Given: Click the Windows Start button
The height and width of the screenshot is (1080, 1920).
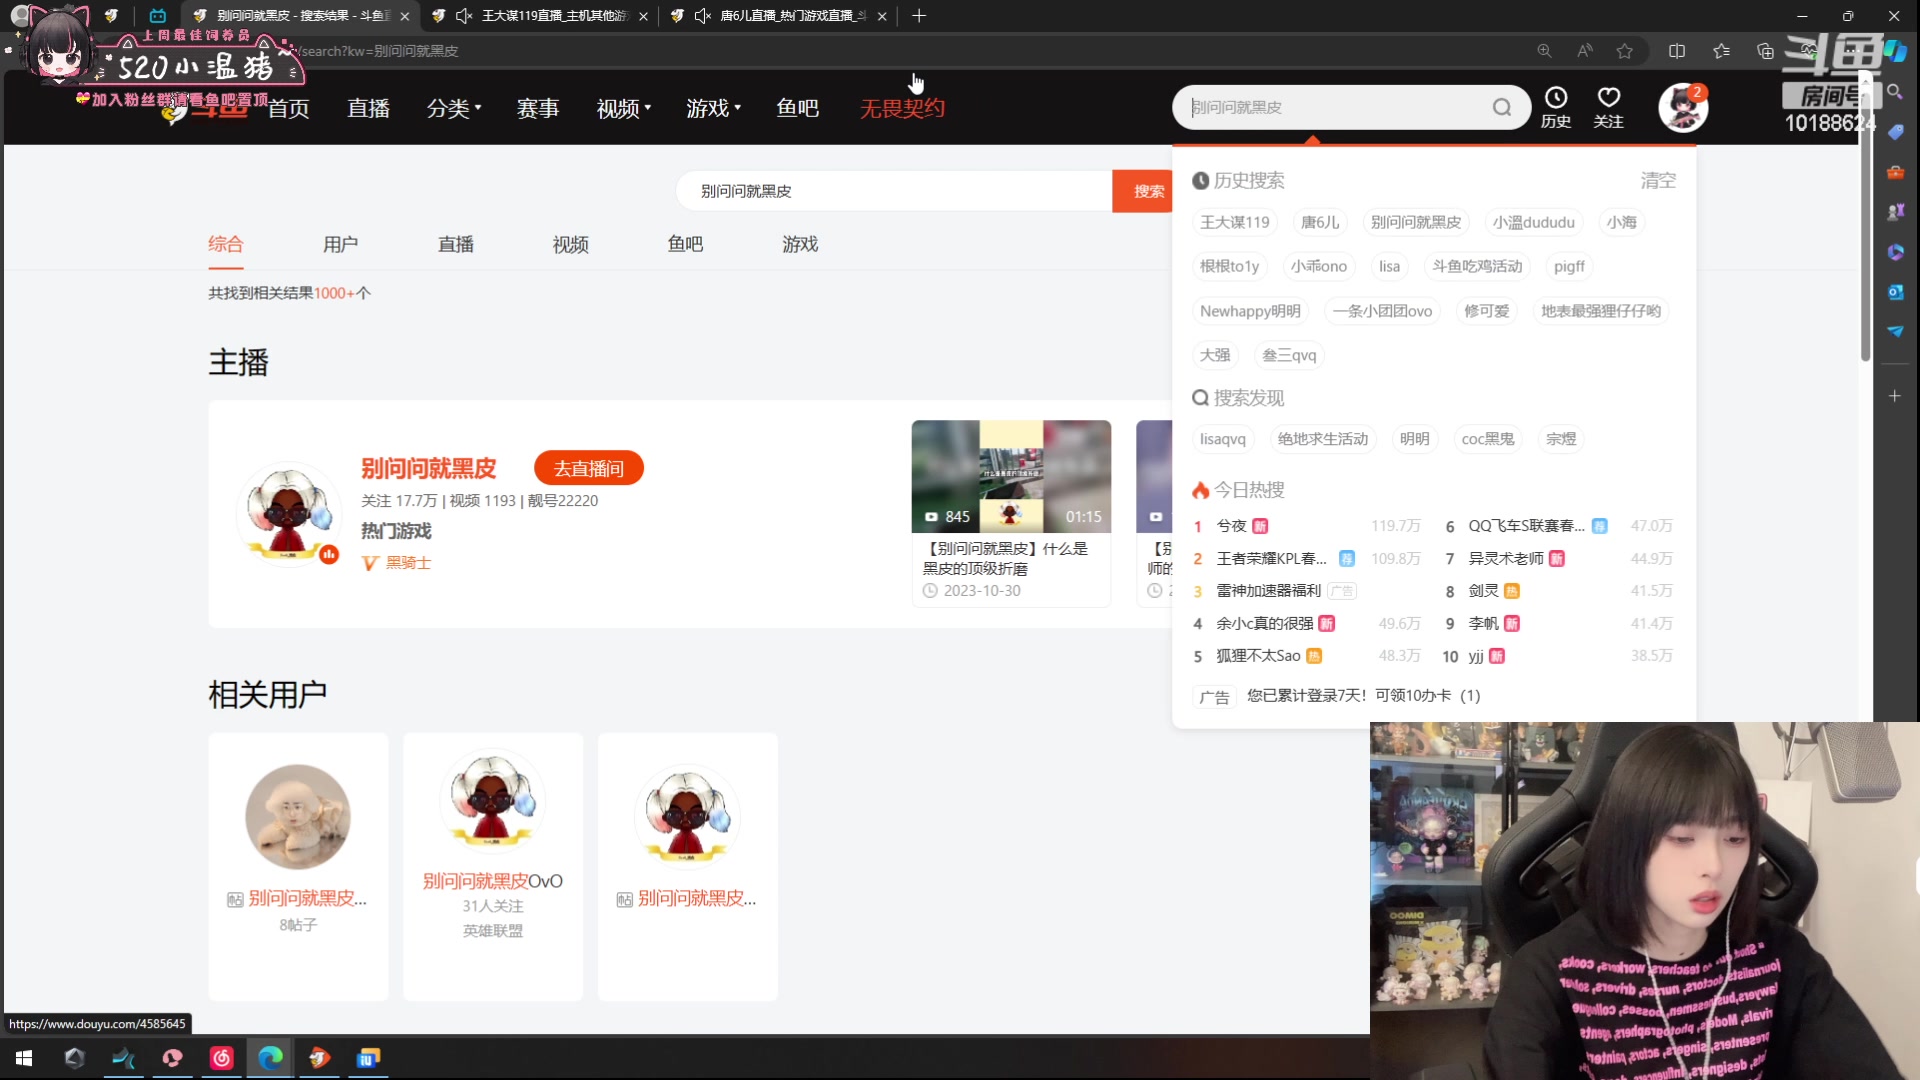Looking at the screenshot, I should pyautogui.click(x=24, y=1058).
